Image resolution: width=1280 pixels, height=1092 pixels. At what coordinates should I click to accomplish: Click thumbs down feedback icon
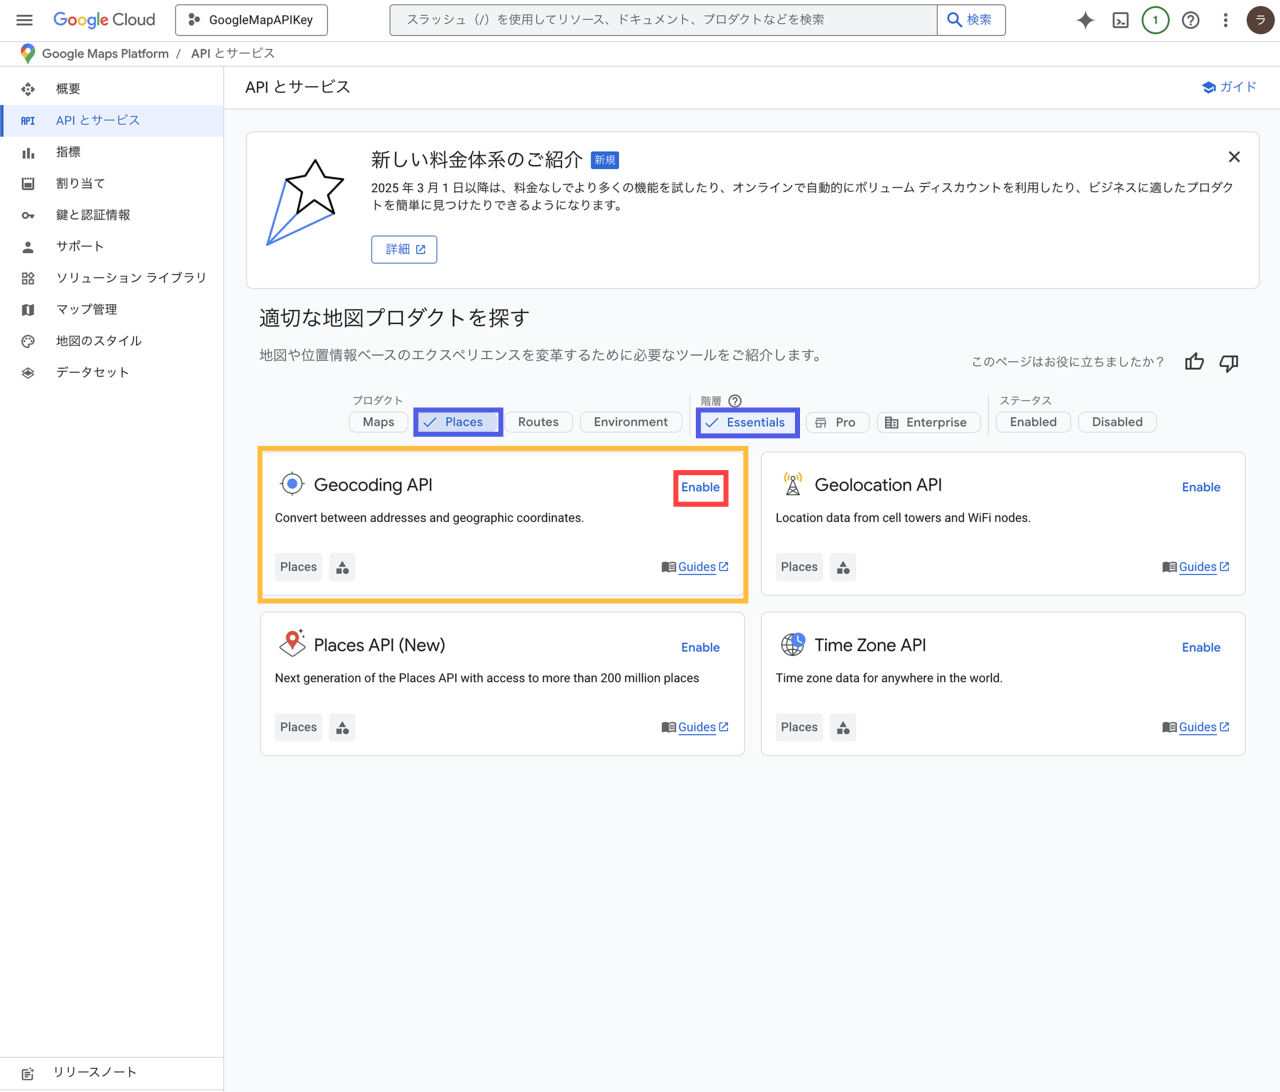(x=1229, y=362)
